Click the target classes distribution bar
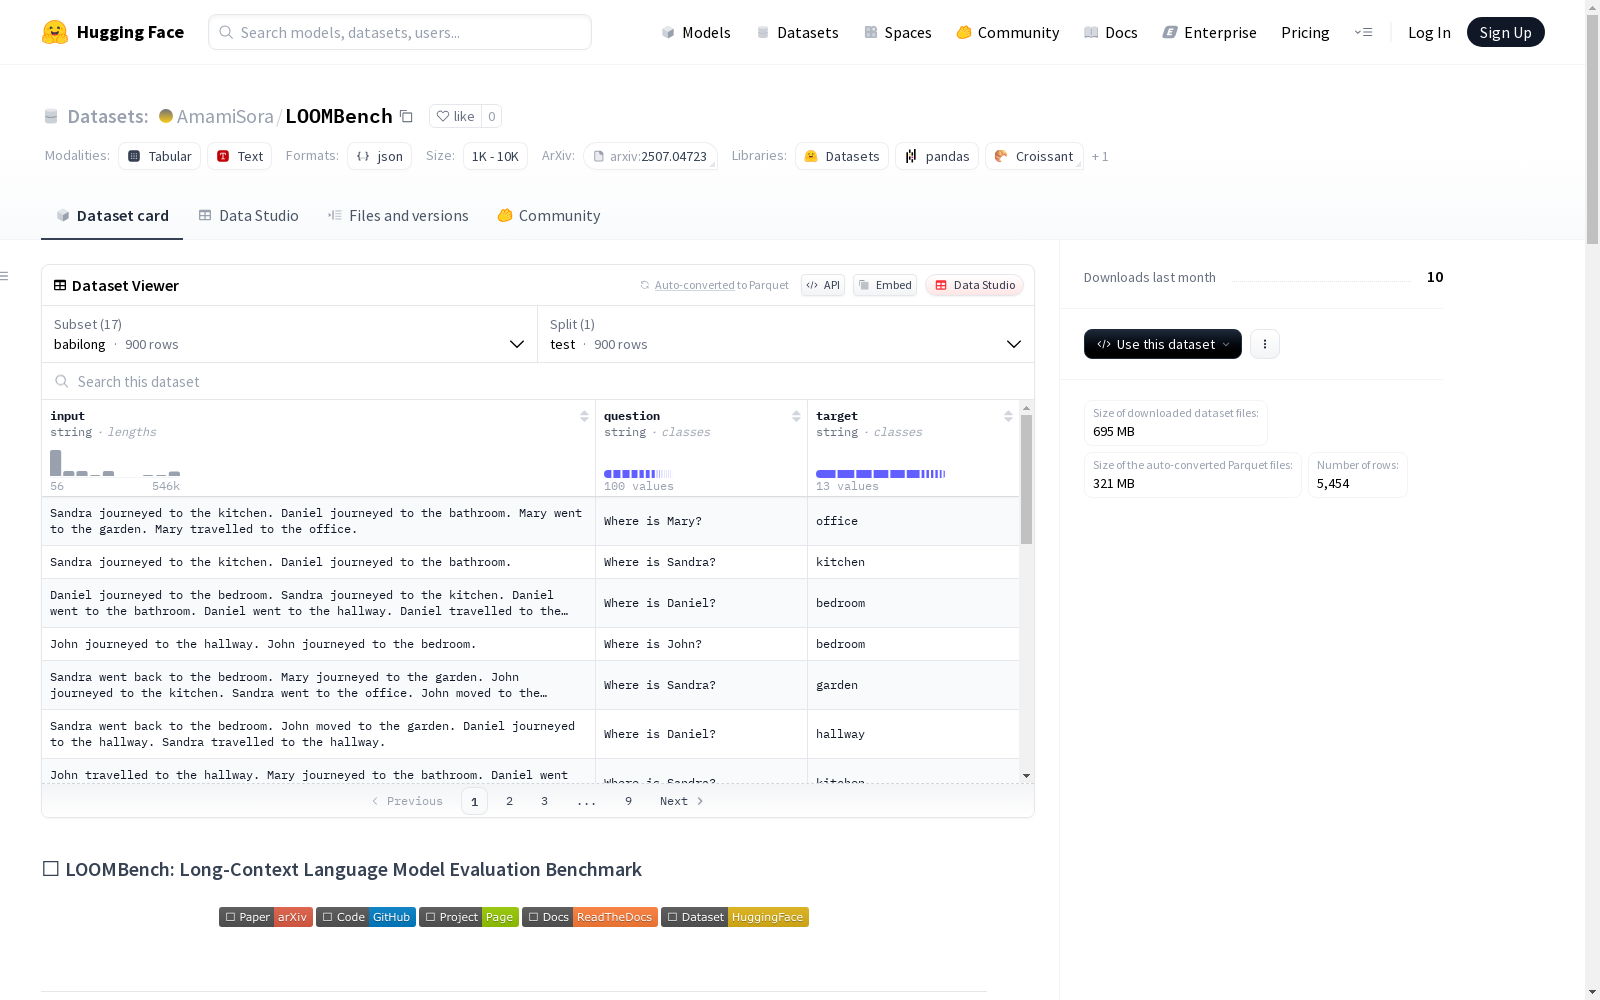The width and height of the screenshot is (1600, 1000). click(881, 474)
